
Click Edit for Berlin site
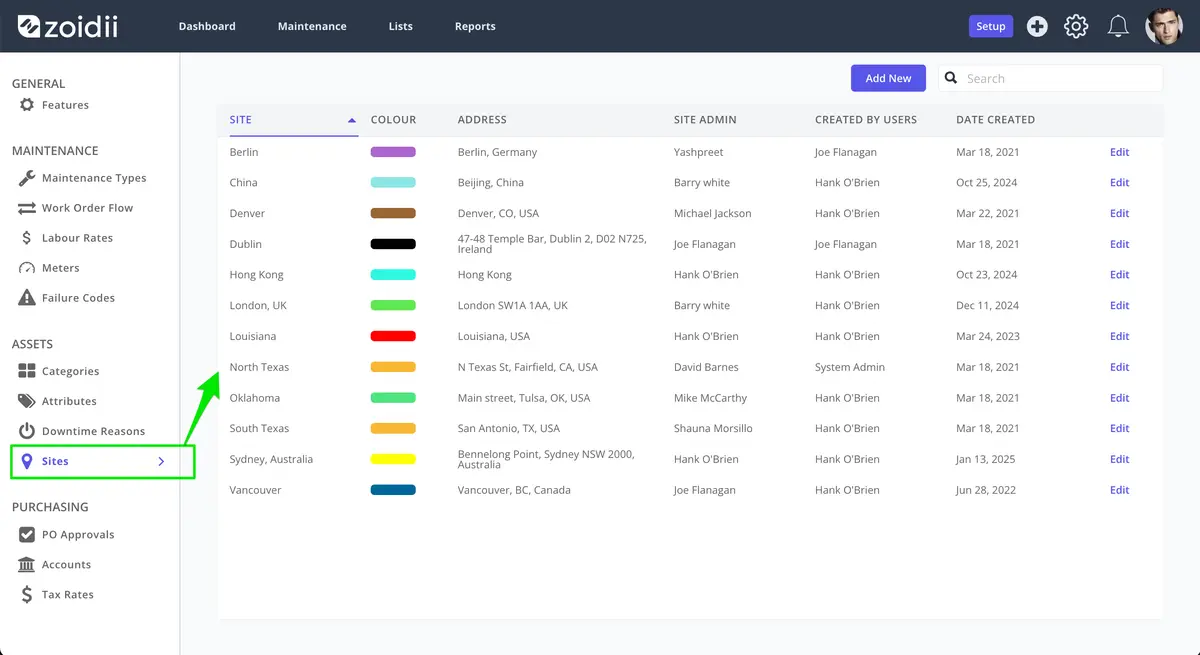point(1119,152)
